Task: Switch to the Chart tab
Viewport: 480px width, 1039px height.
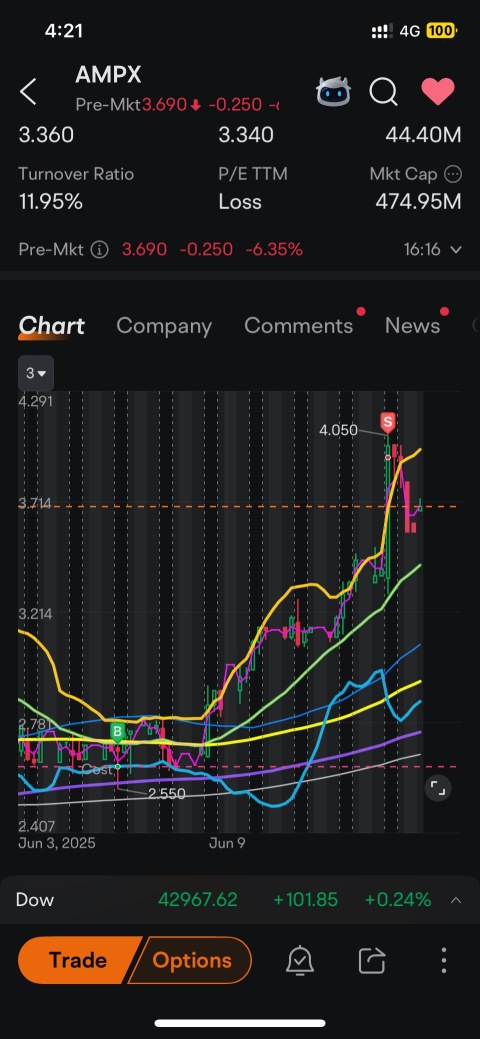Action: click(x=52, y=325)
